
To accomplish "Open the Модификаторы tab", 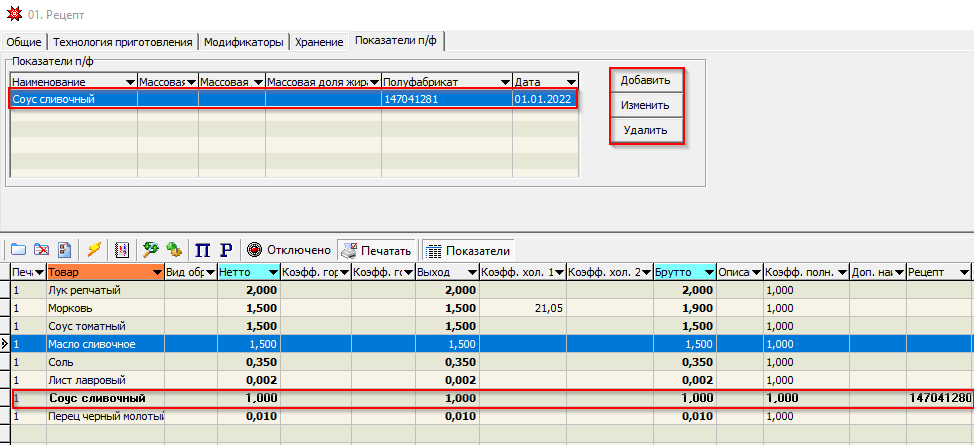I will pyautogui.click(x=245, y=42).
